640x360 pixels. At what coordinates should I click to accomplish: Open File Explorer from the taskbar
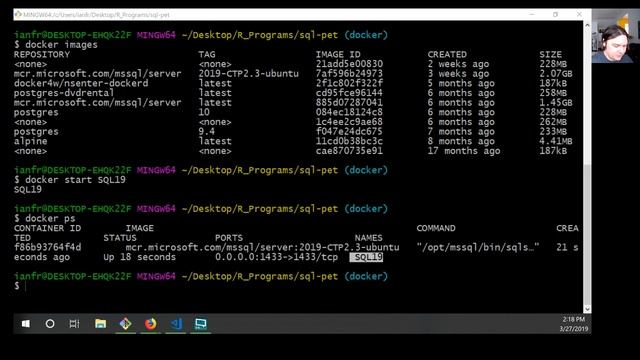click(100, 324)
